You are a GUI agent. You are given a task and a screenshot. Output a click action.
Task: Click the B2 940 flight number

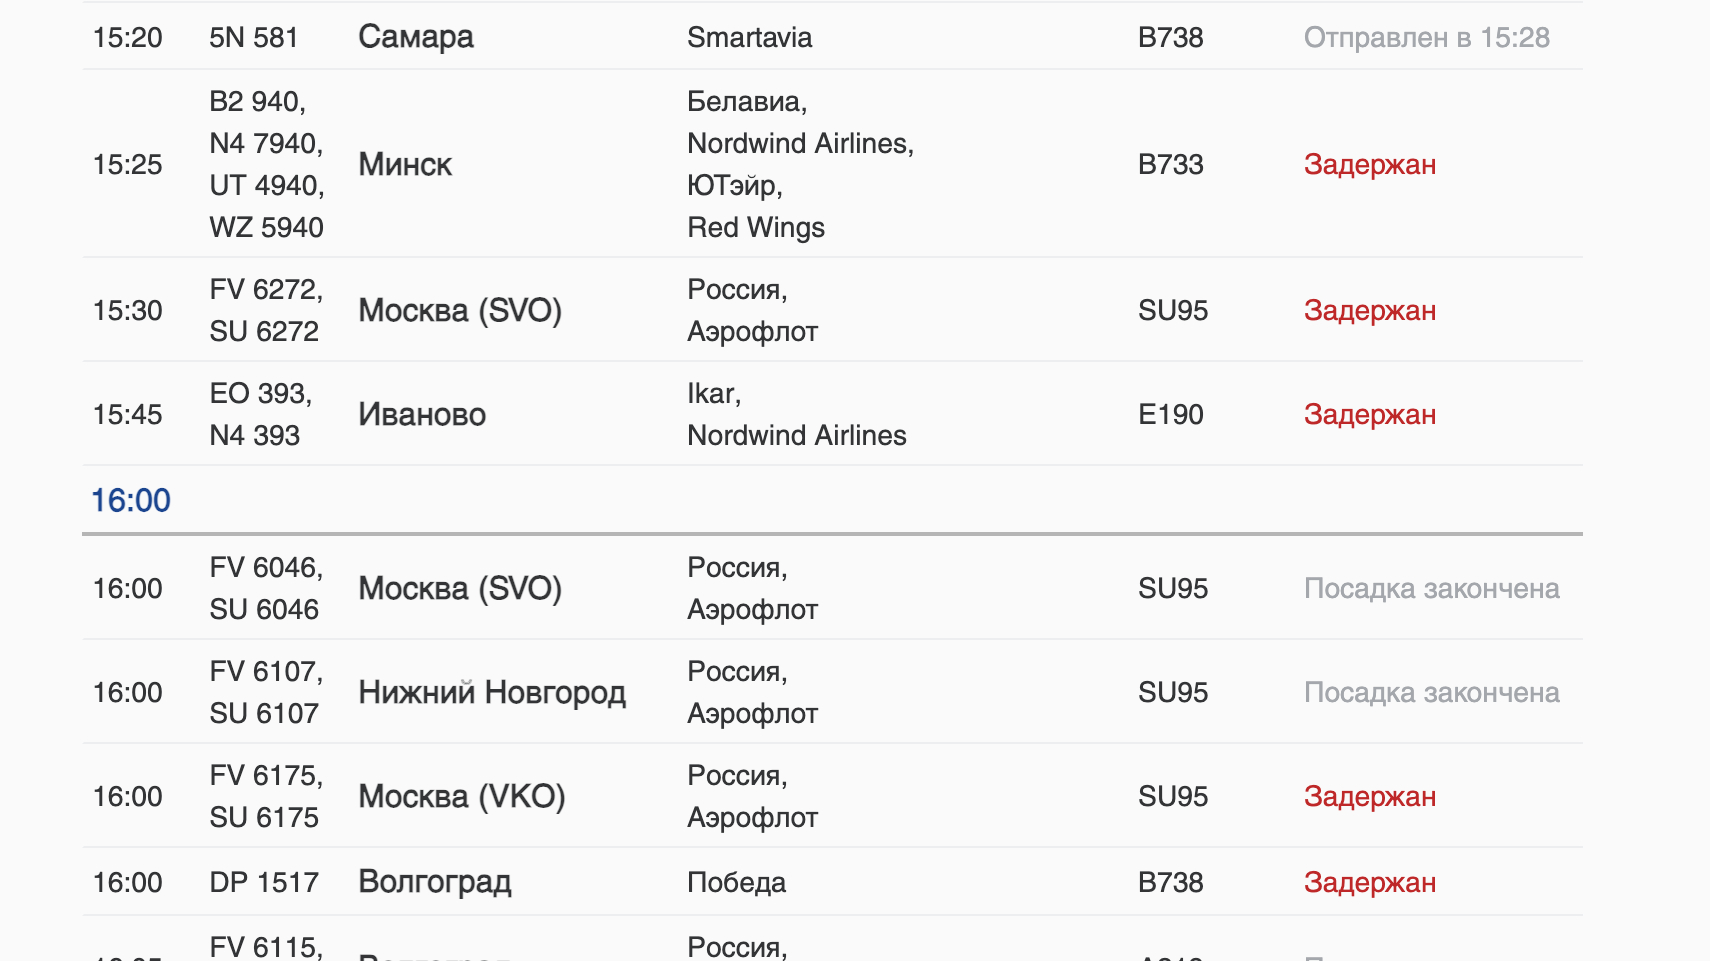pyautogui.click(x=257, y=101)
